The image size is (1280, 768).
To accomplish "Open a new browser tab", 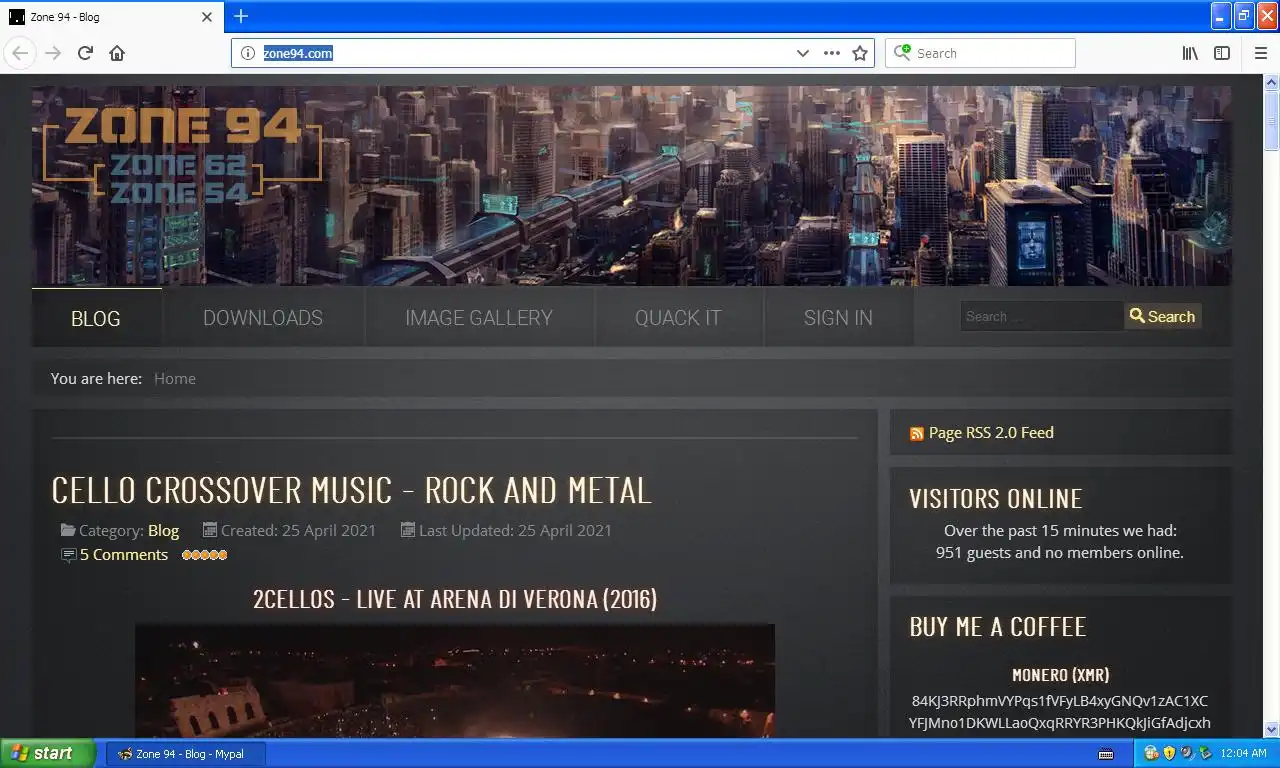I will pyautogui.click(x=241, y=16).
